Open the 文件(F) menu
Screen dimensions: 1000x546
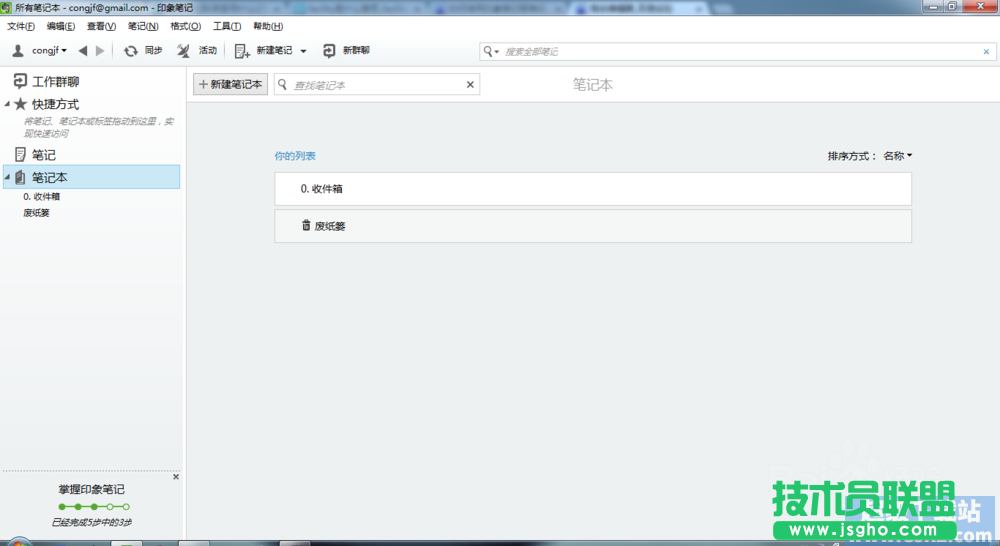pos(21,26)
